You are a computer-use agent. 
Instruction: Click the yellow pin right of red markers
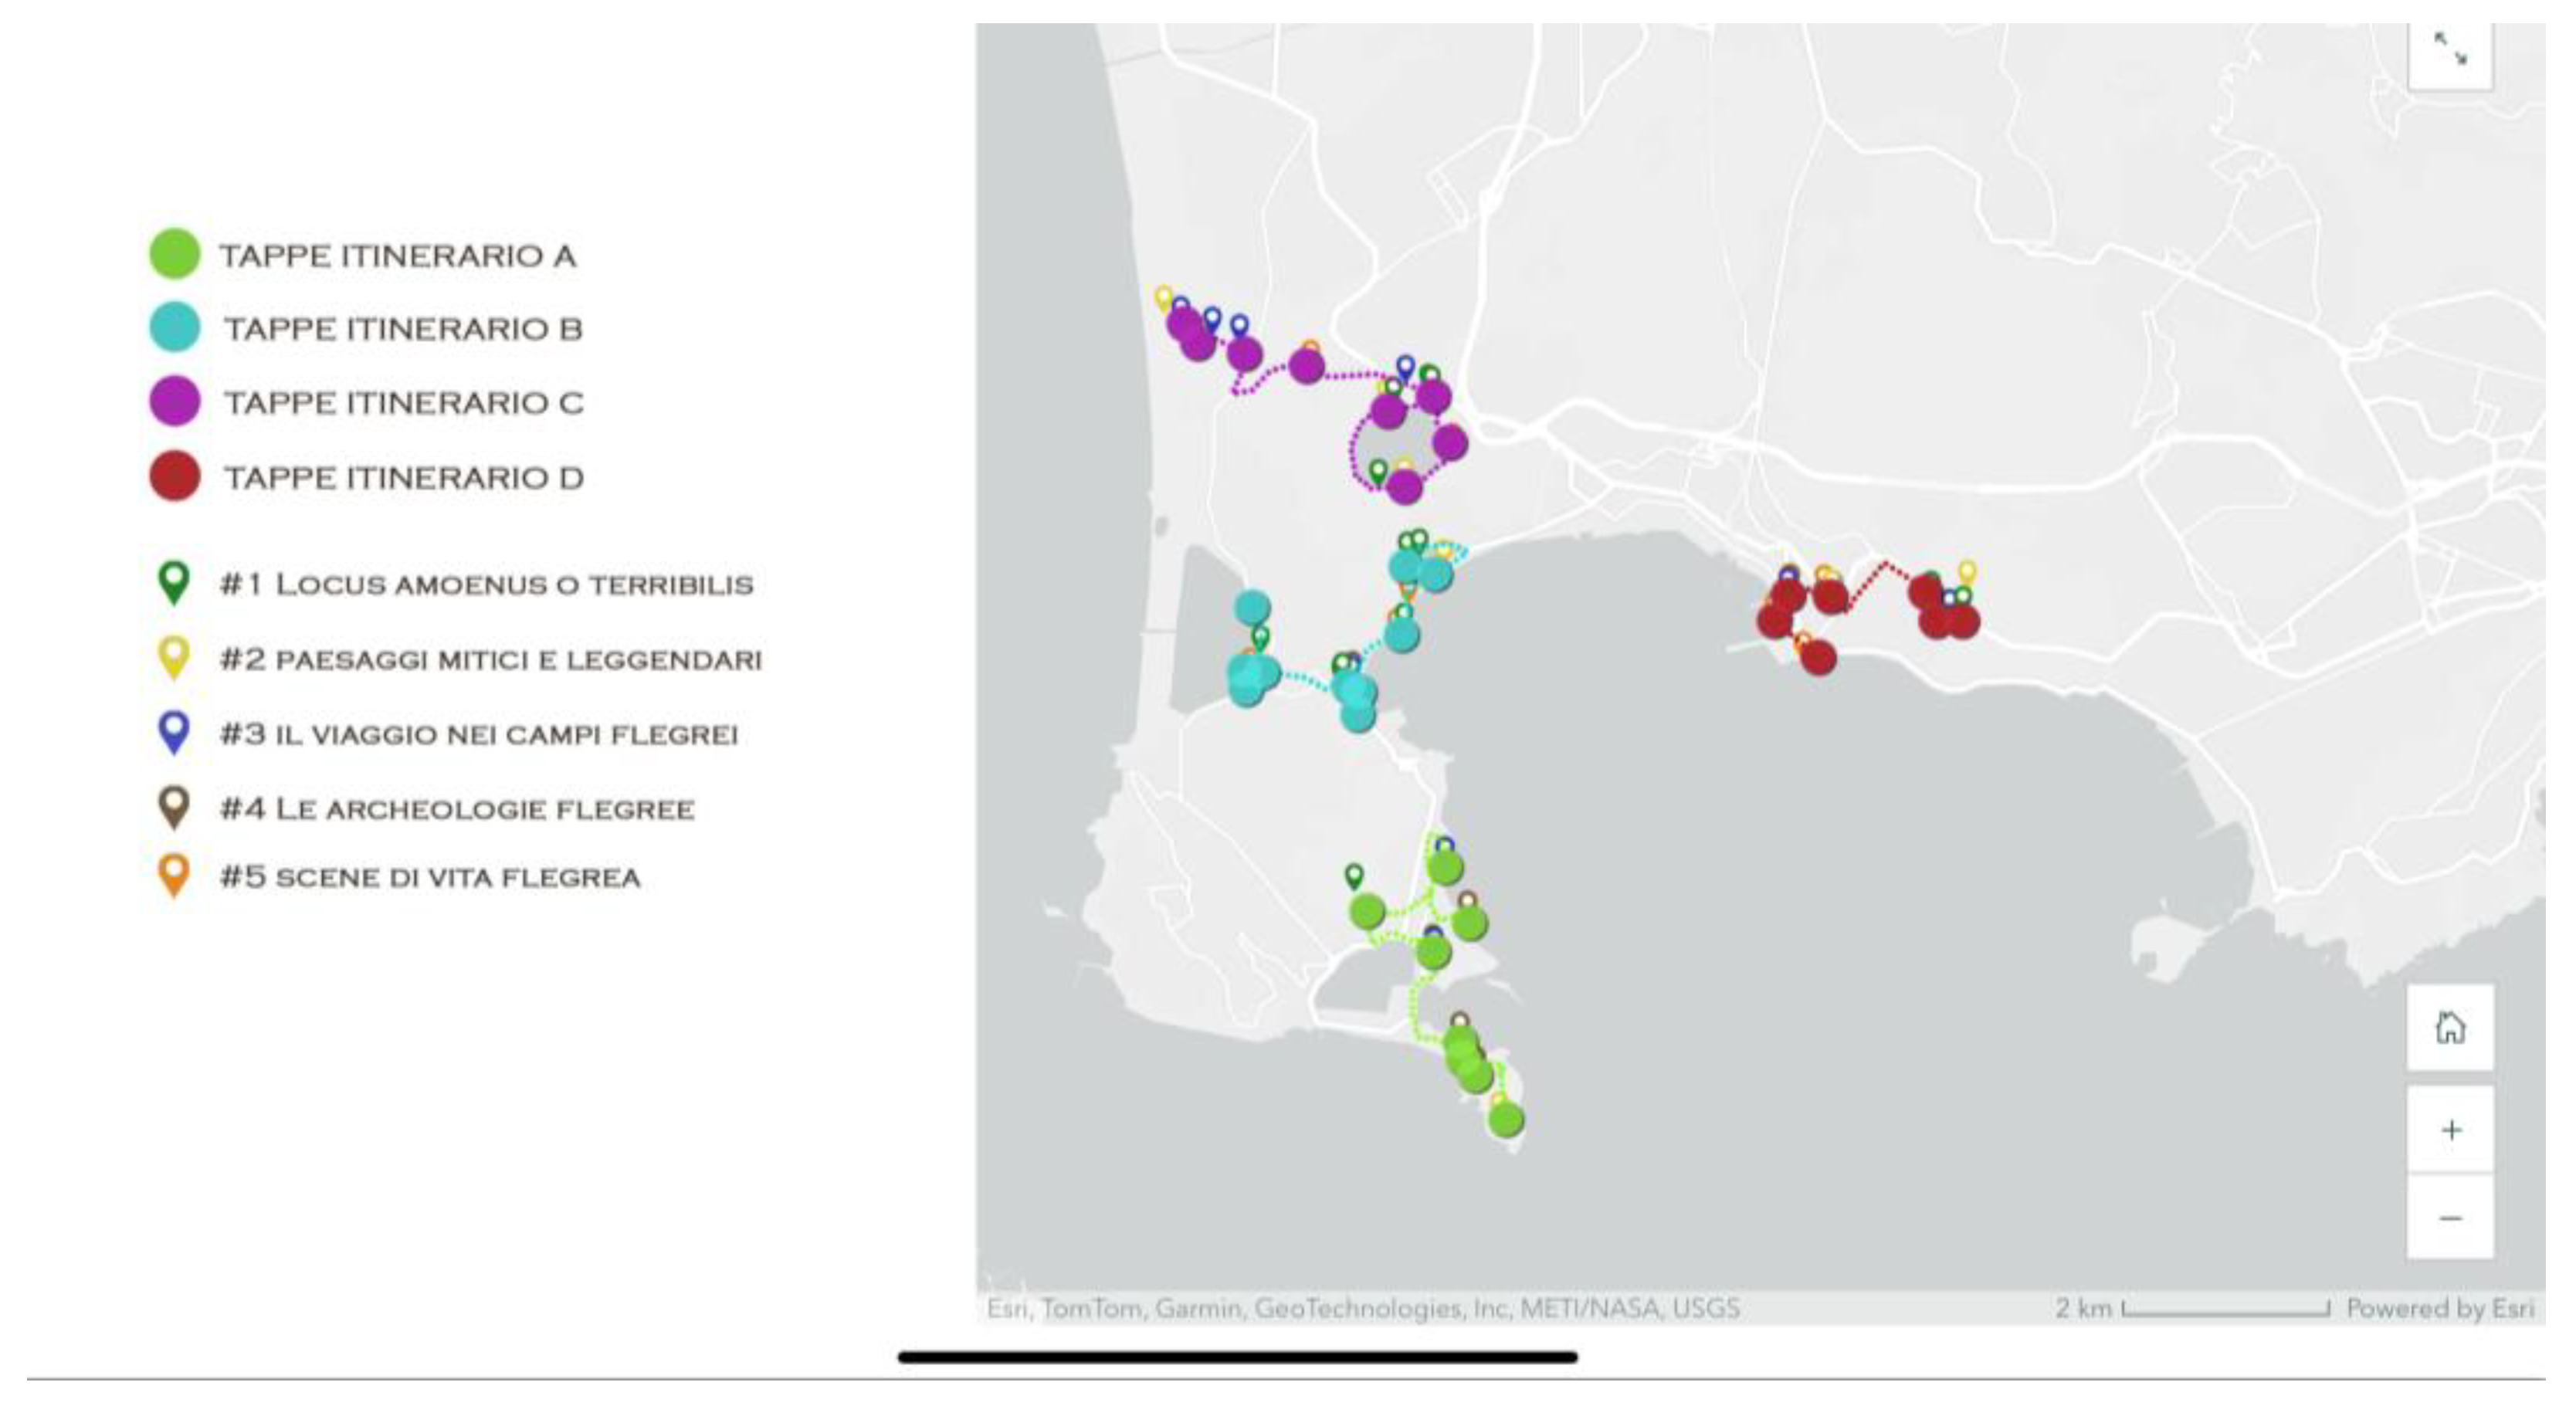[1967, 572]
